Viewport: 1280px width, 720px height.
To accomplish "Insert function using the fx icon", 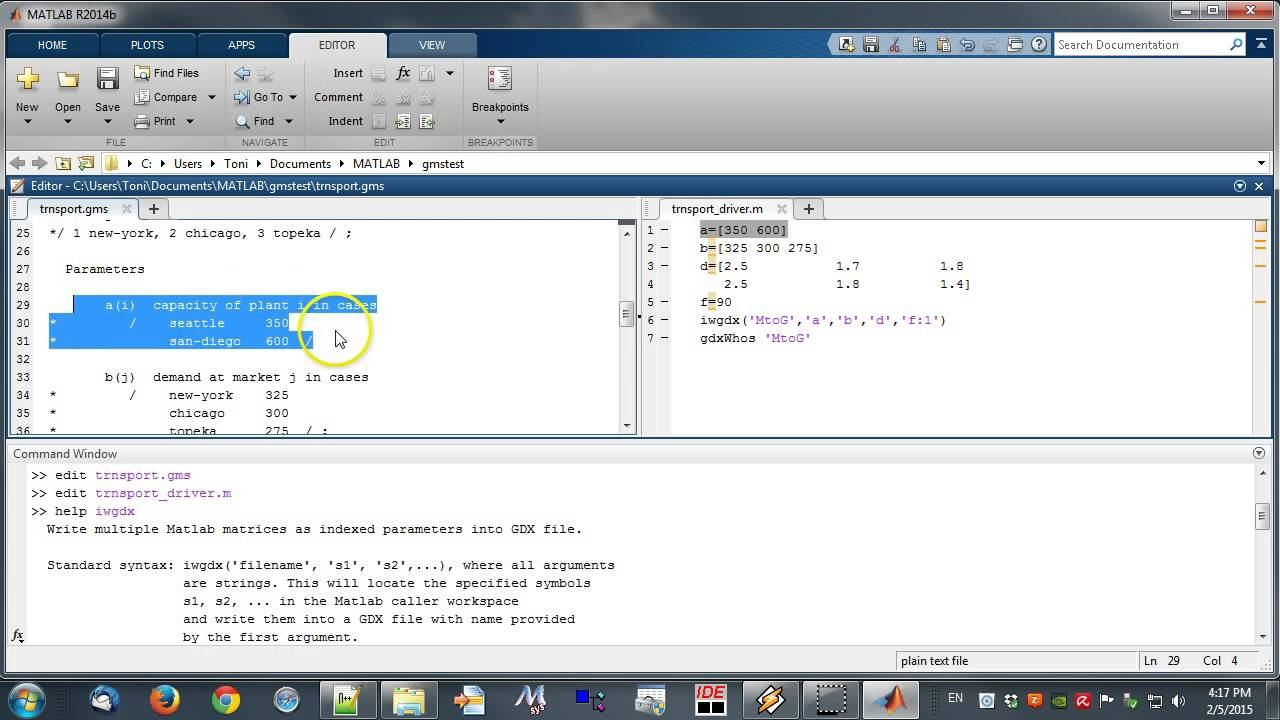I will [x=403, y=73].
